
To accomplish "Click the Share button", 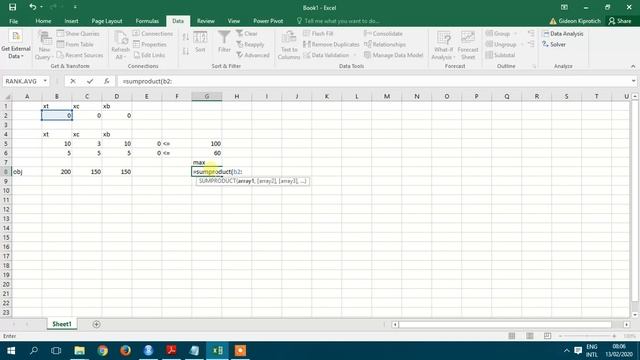I will (x=620, y=21).
